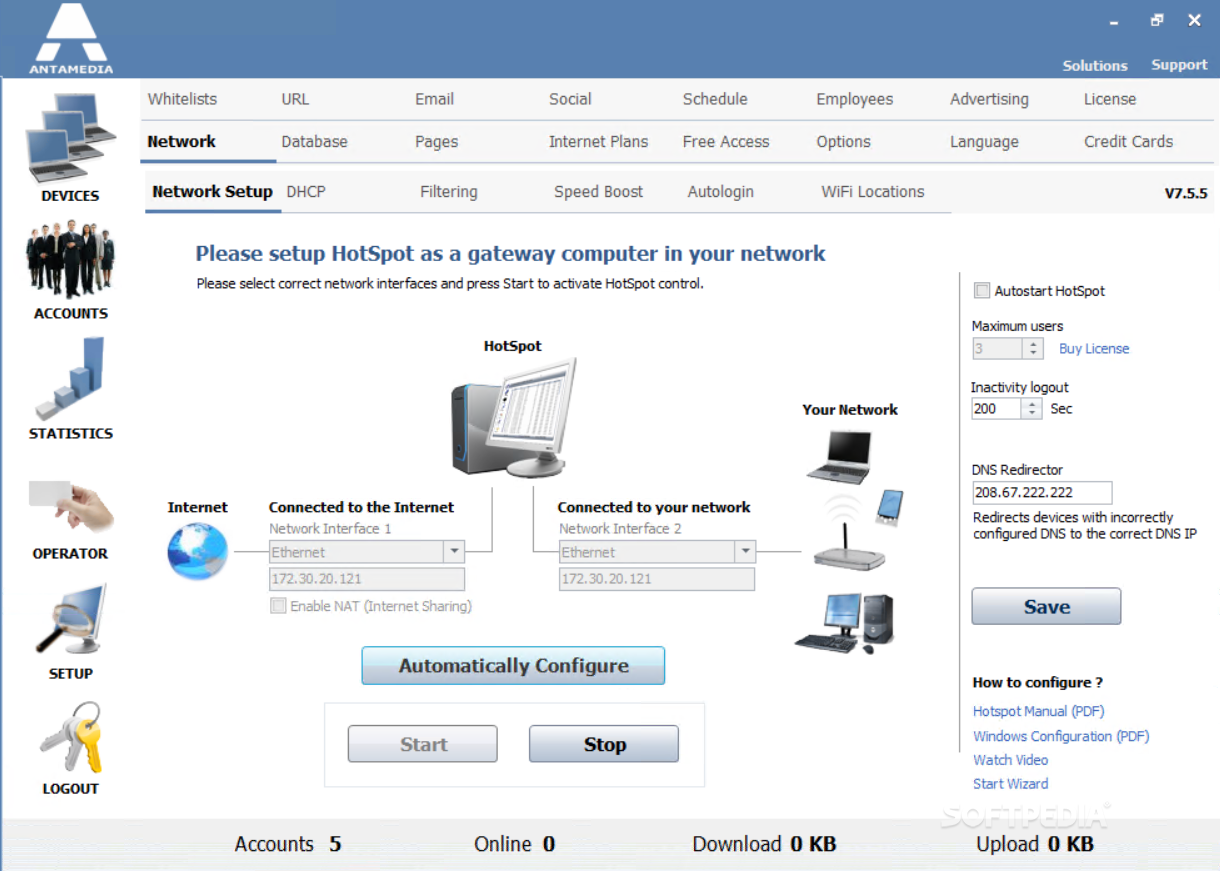The height and width of the screenshot is (871, 1220).
Task: Click the HotSpot computer image
Action: point(513,417)
